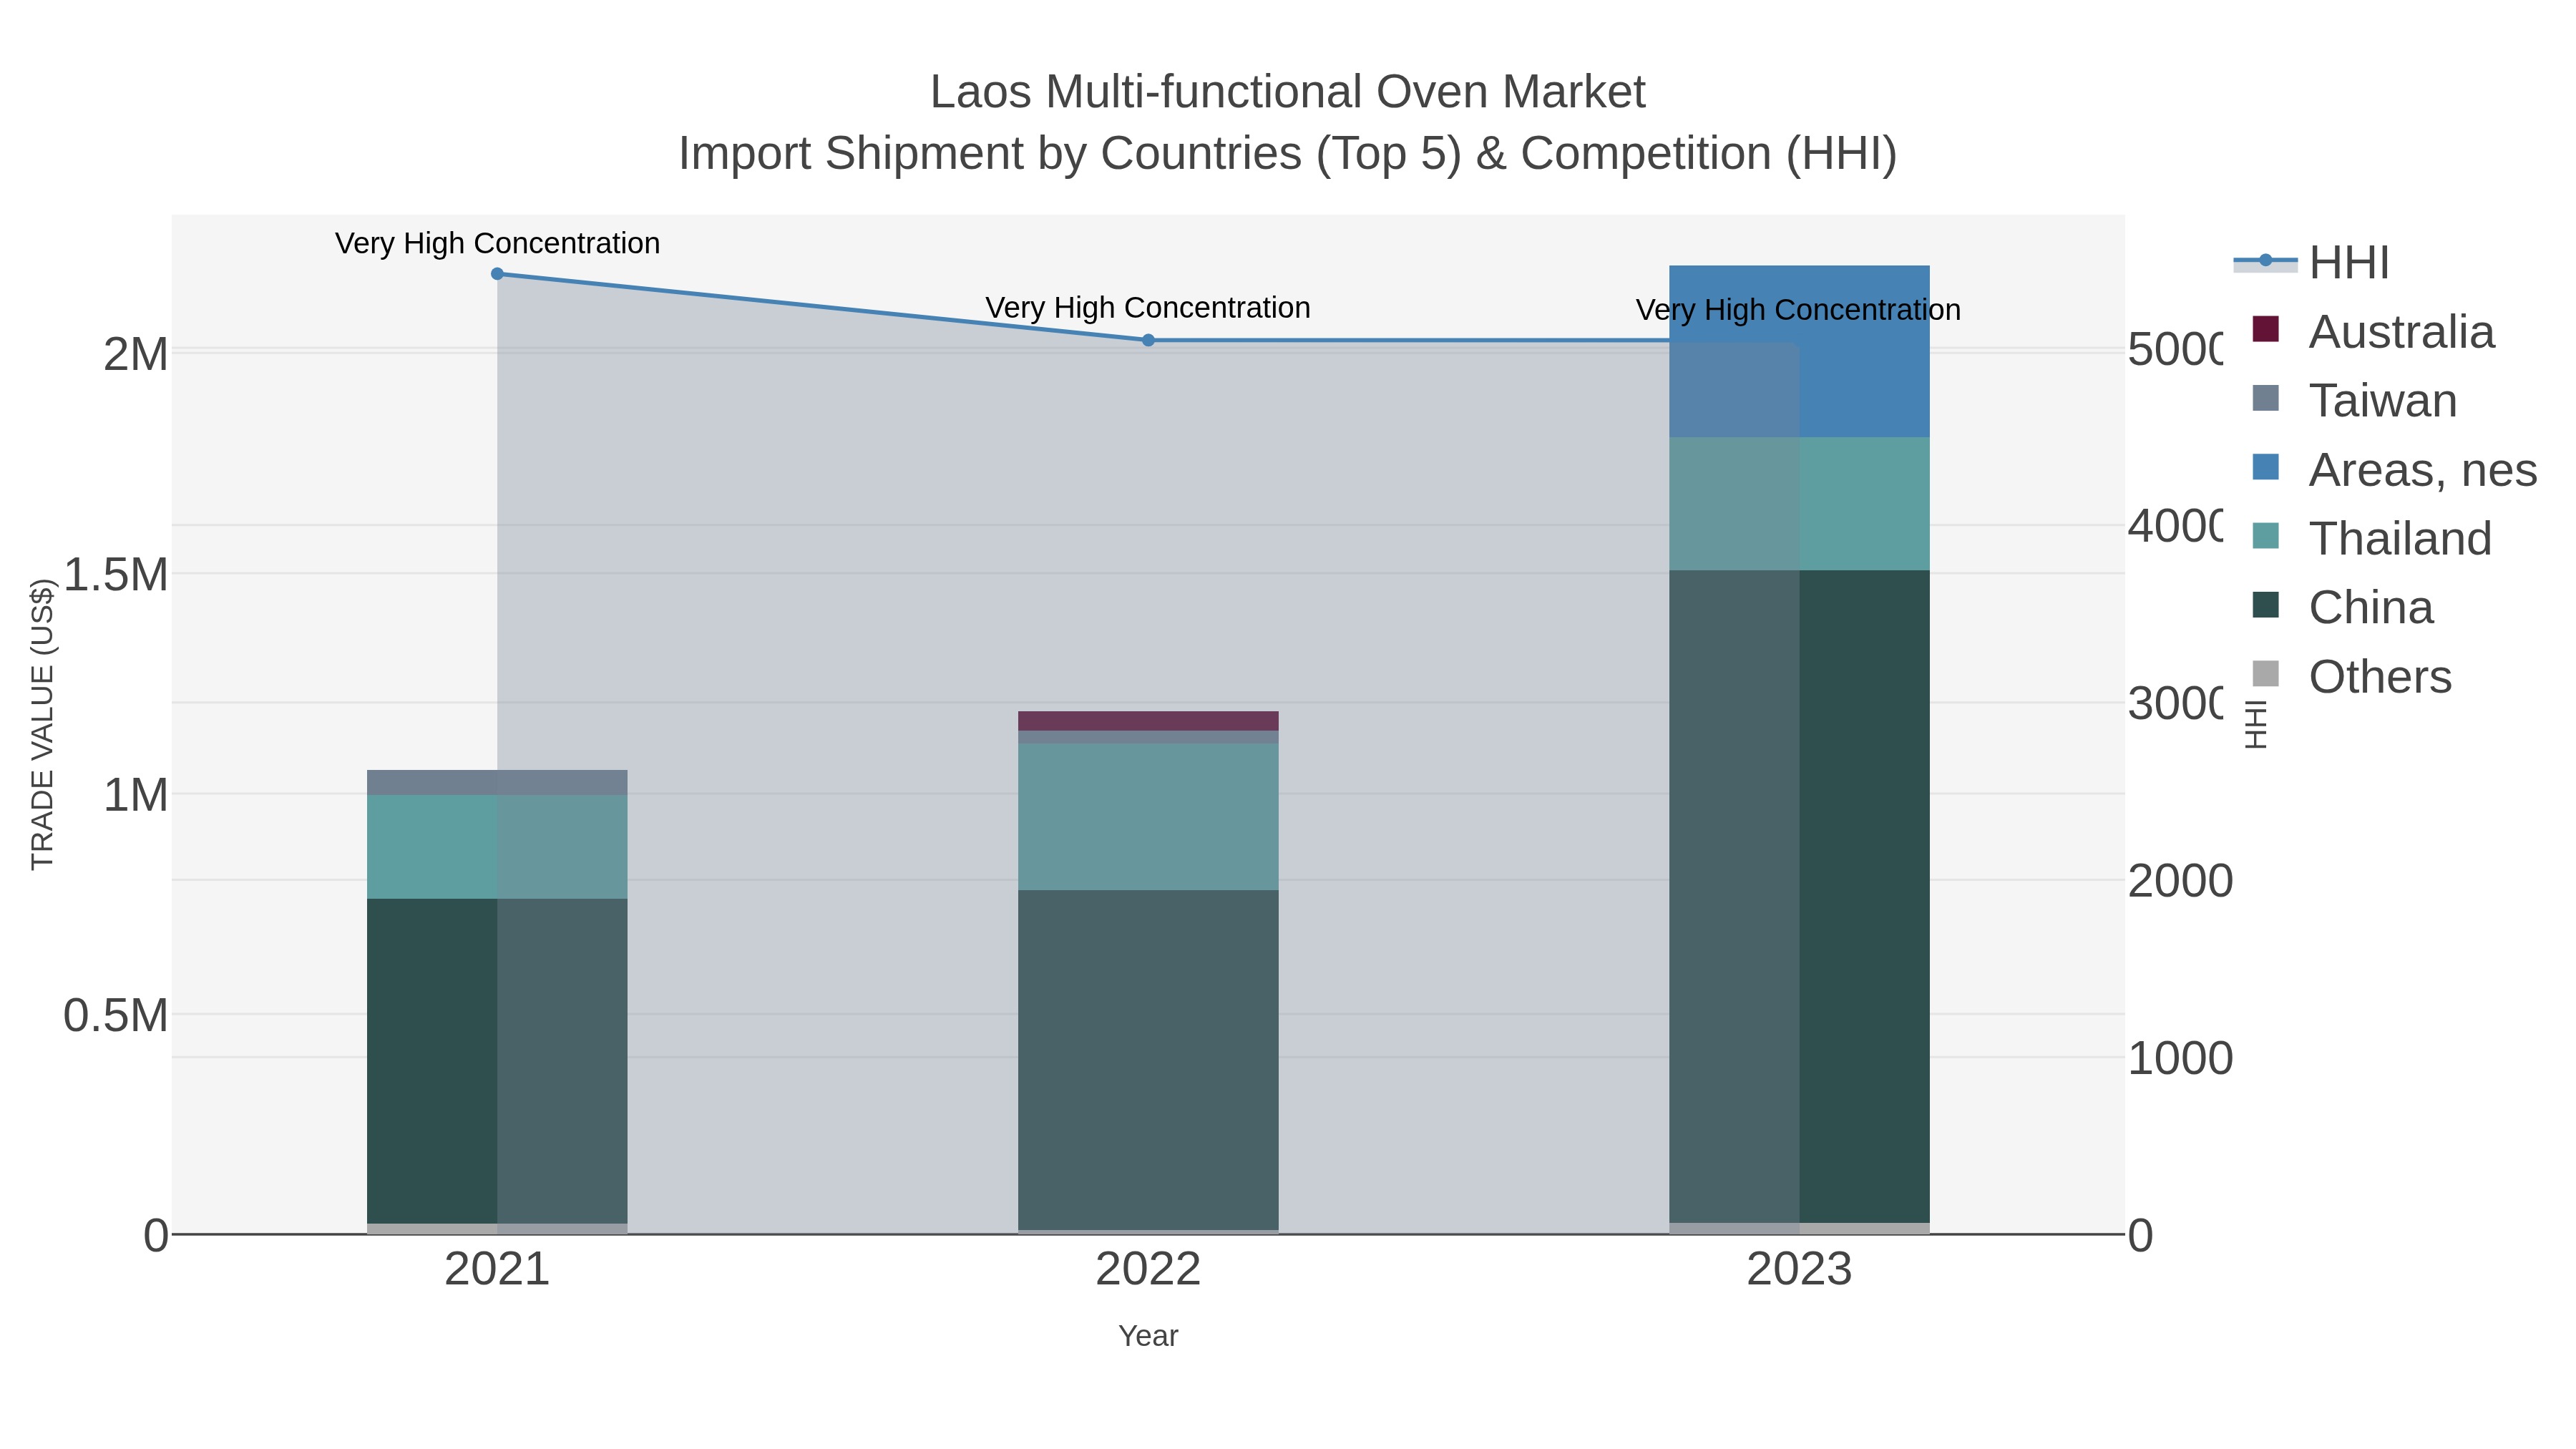Click the Very High Concentration label above 2021
Viewport: 2576px width, 1449px height.
tap(497, 243)
